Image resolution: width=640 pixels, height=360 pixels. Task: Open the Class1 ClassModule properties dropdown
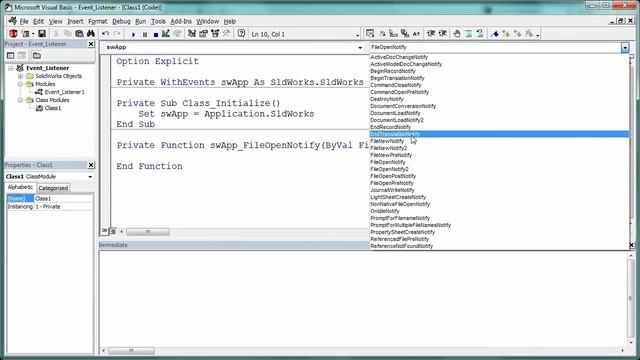point(90,177)
